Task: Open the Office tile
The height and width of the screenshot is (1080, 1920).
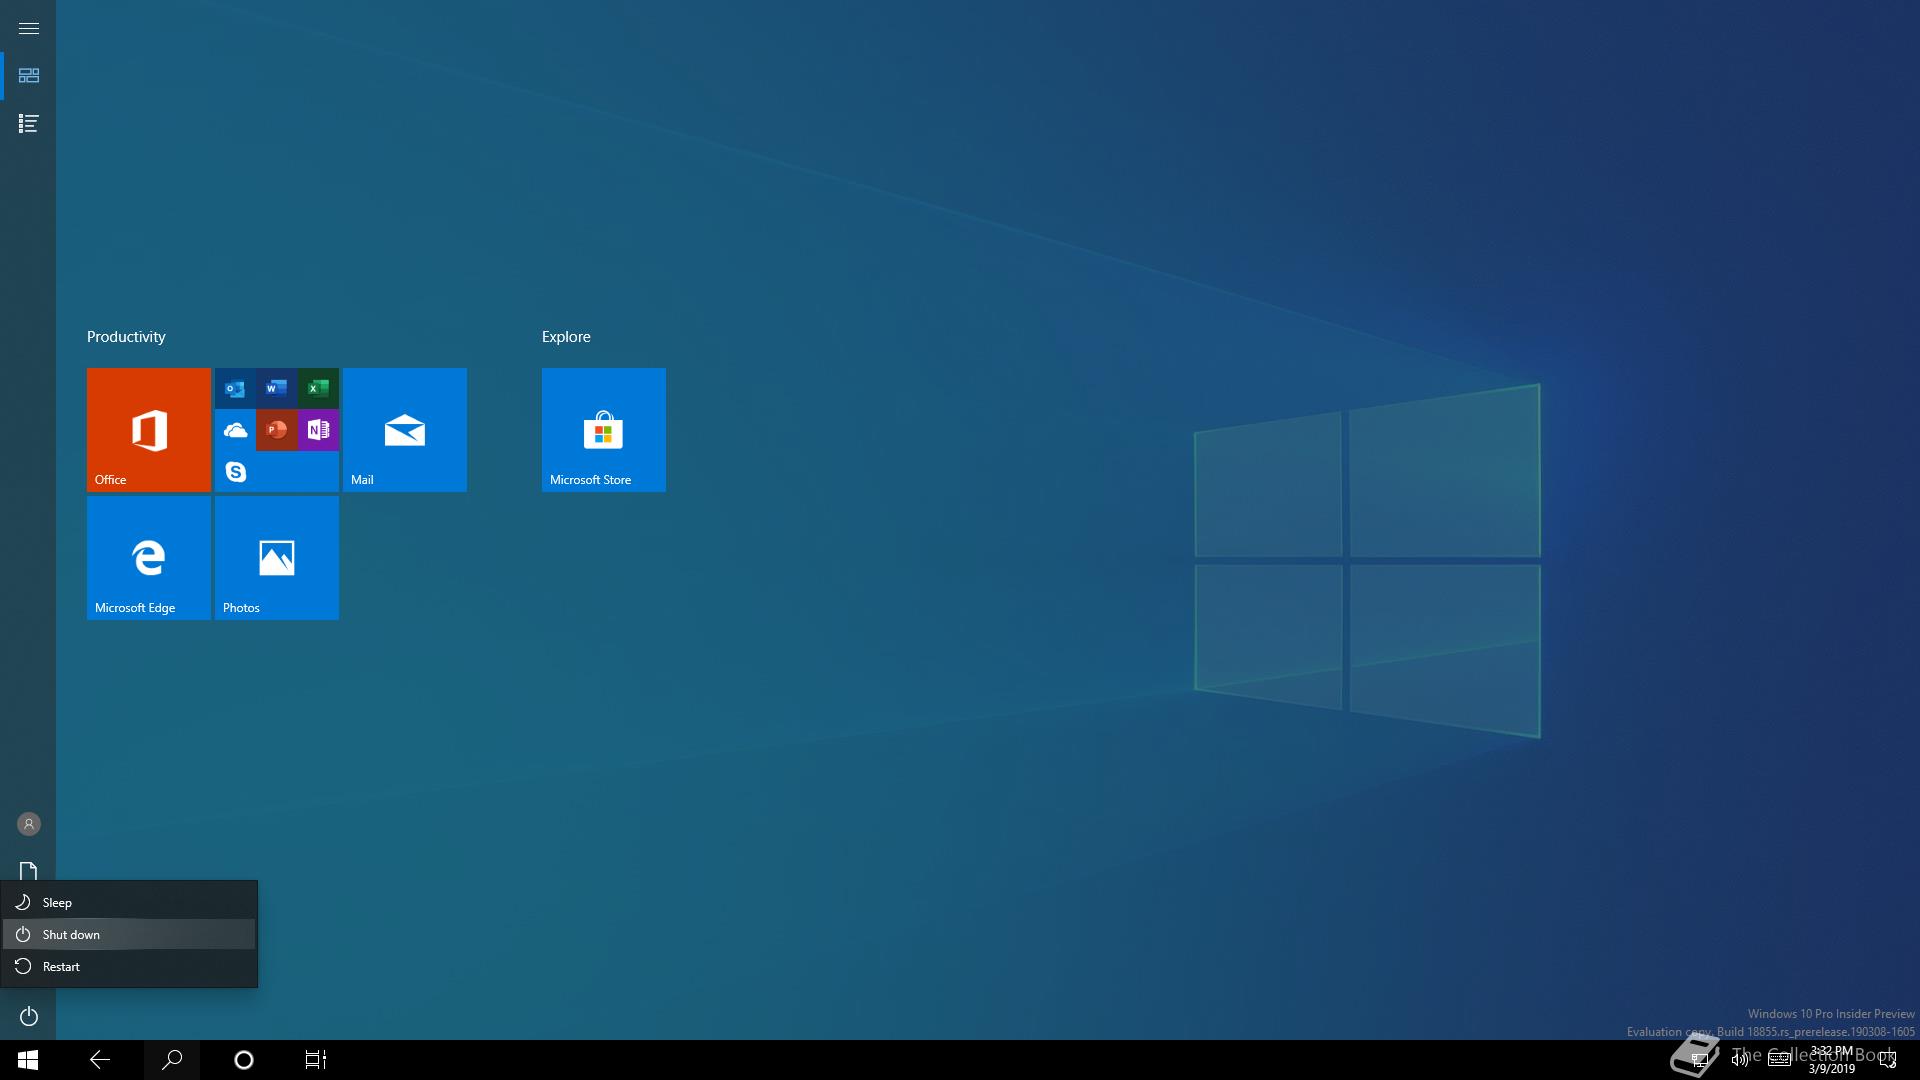Action: 149,430
